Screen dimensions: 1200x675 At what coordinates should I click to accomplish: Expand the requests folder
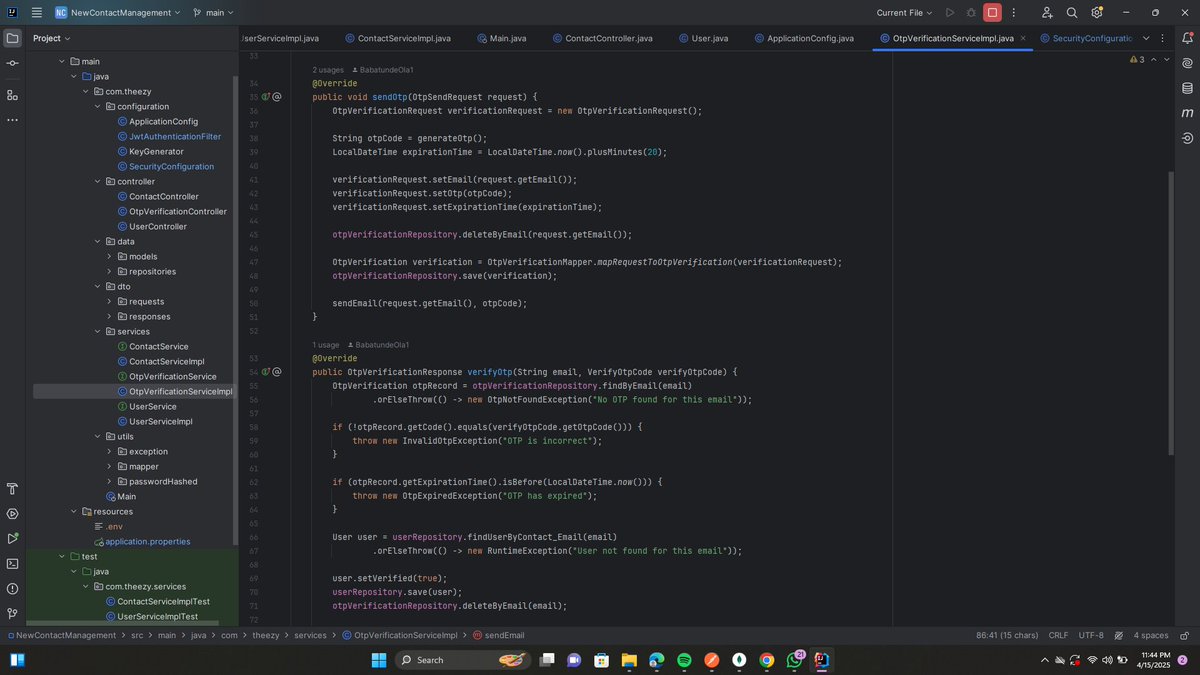click(x=110, y=301)
